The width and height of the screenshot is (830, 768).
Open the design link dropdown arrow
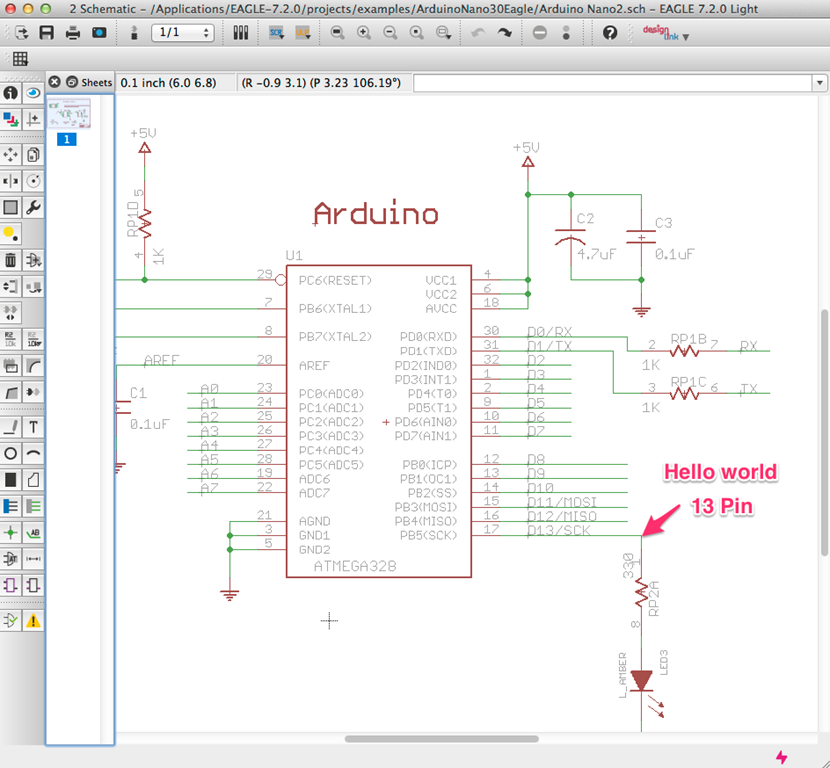pos(686,37)
